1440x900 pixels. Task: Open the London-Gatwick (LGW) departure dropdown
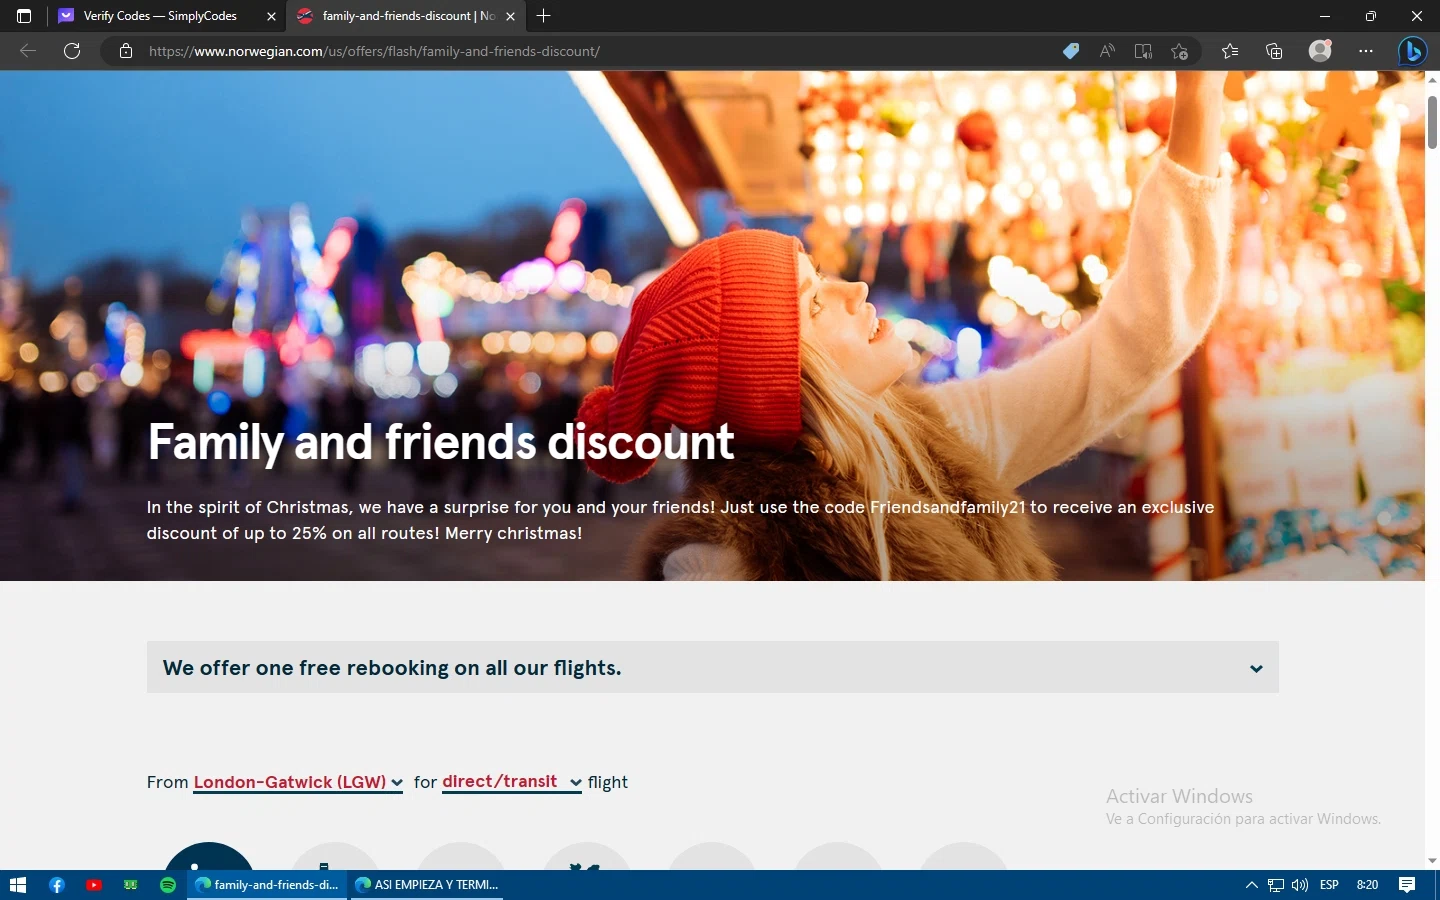click(298, 782)
